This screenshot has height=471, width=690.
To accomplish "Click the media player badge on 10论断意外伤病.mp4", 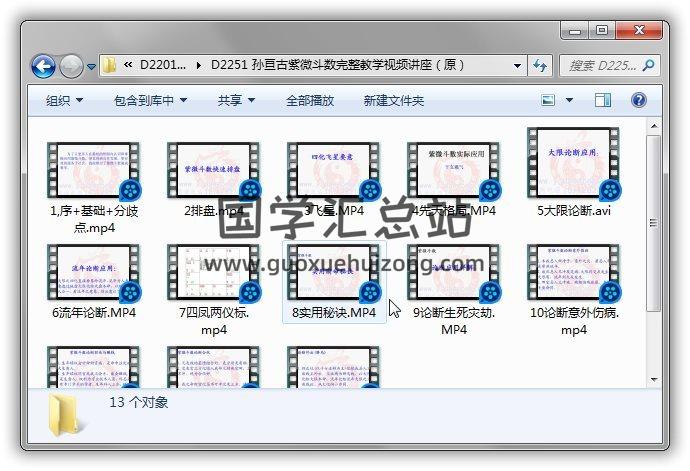I will pyautogui.click(x=610, y=293).
